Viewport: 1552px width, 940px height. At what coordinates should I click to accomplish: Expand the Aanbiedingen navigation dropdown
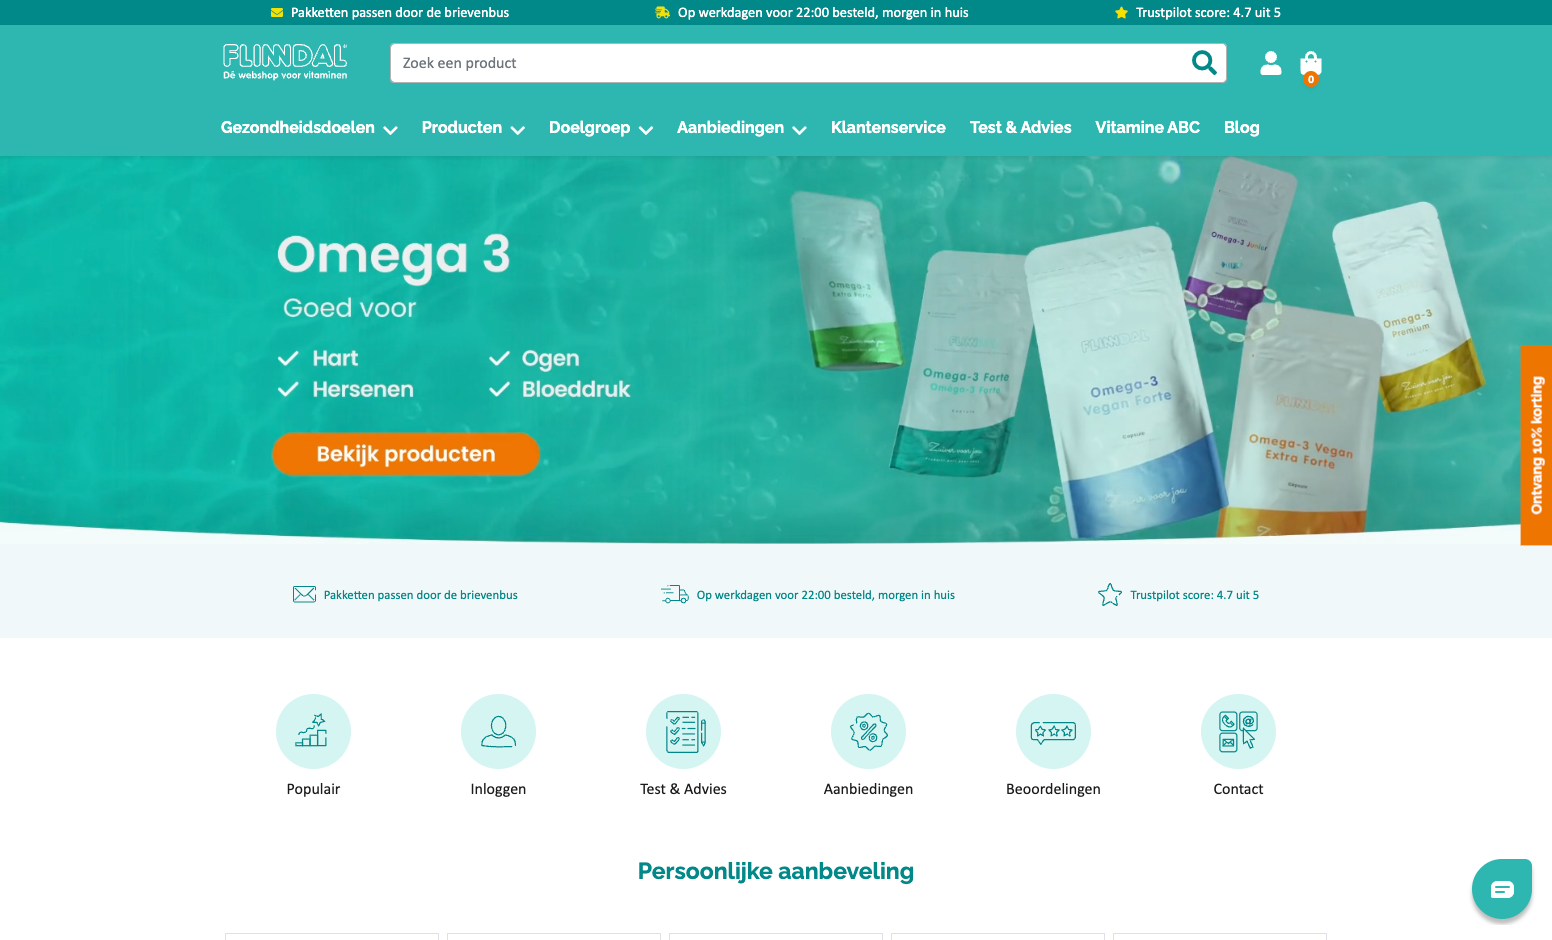point(742,128)
